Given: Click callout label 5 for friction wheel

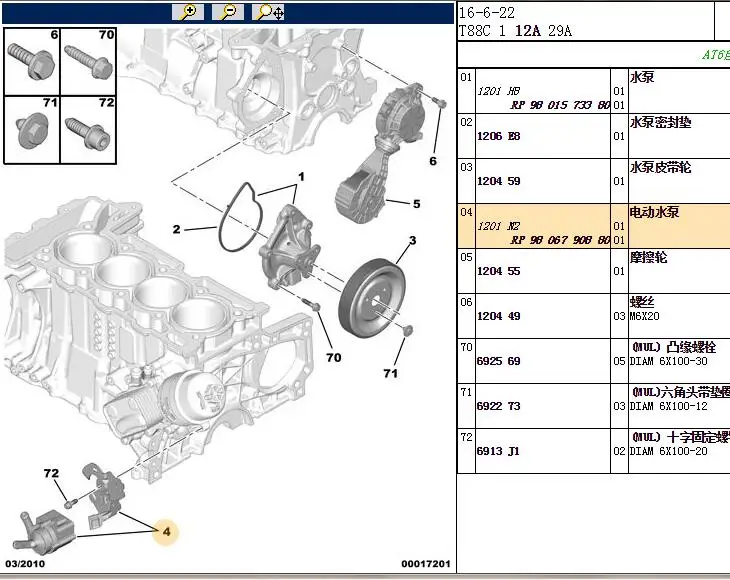Looking at the screenshot, I should (416, 204).
